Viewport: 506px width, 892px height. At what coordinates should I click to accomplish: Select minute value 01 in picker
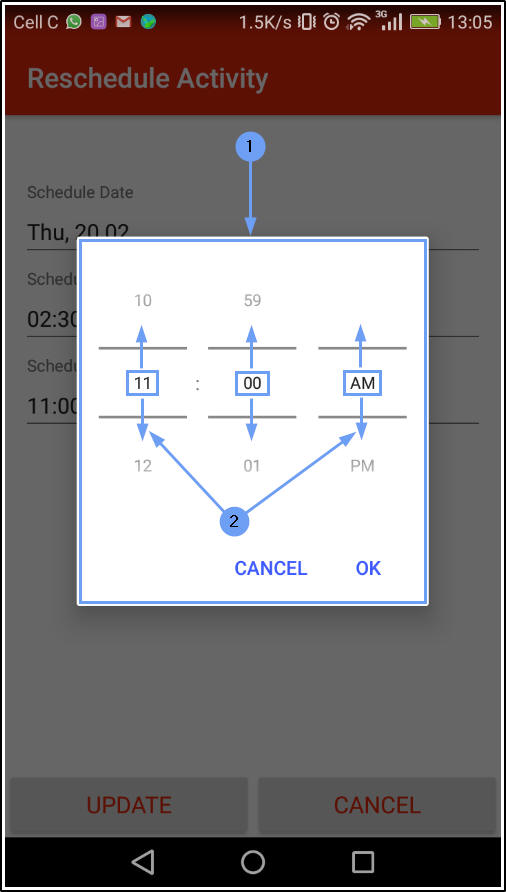[x=252, y=466]
